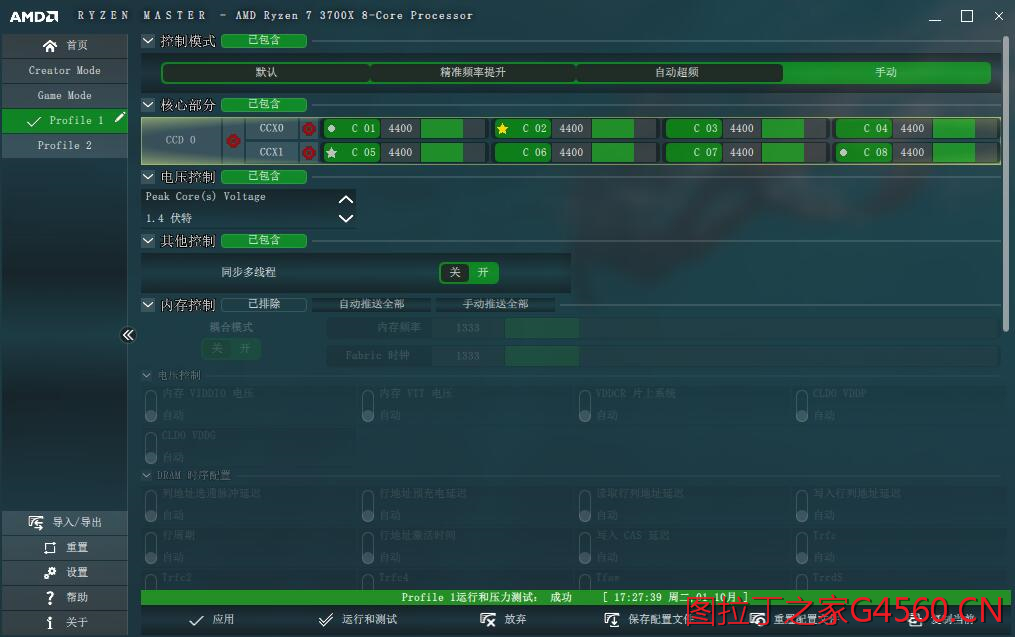This screenshot has width=1015, height=637.
Task: Select Profile 2 in the sidebar
Action: 64,145
